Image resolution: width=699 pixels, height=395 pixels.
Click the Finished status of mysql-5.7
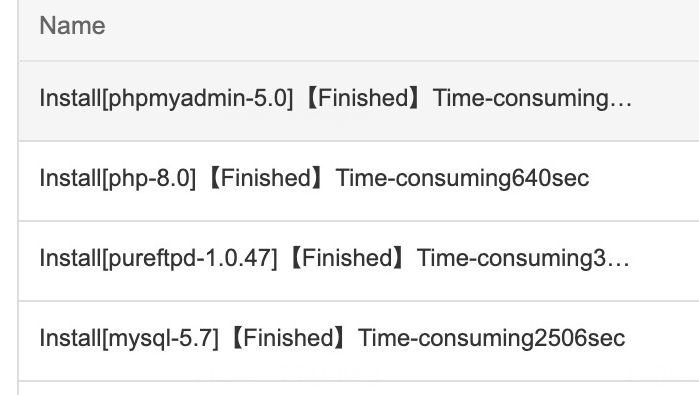coord(288,337)
